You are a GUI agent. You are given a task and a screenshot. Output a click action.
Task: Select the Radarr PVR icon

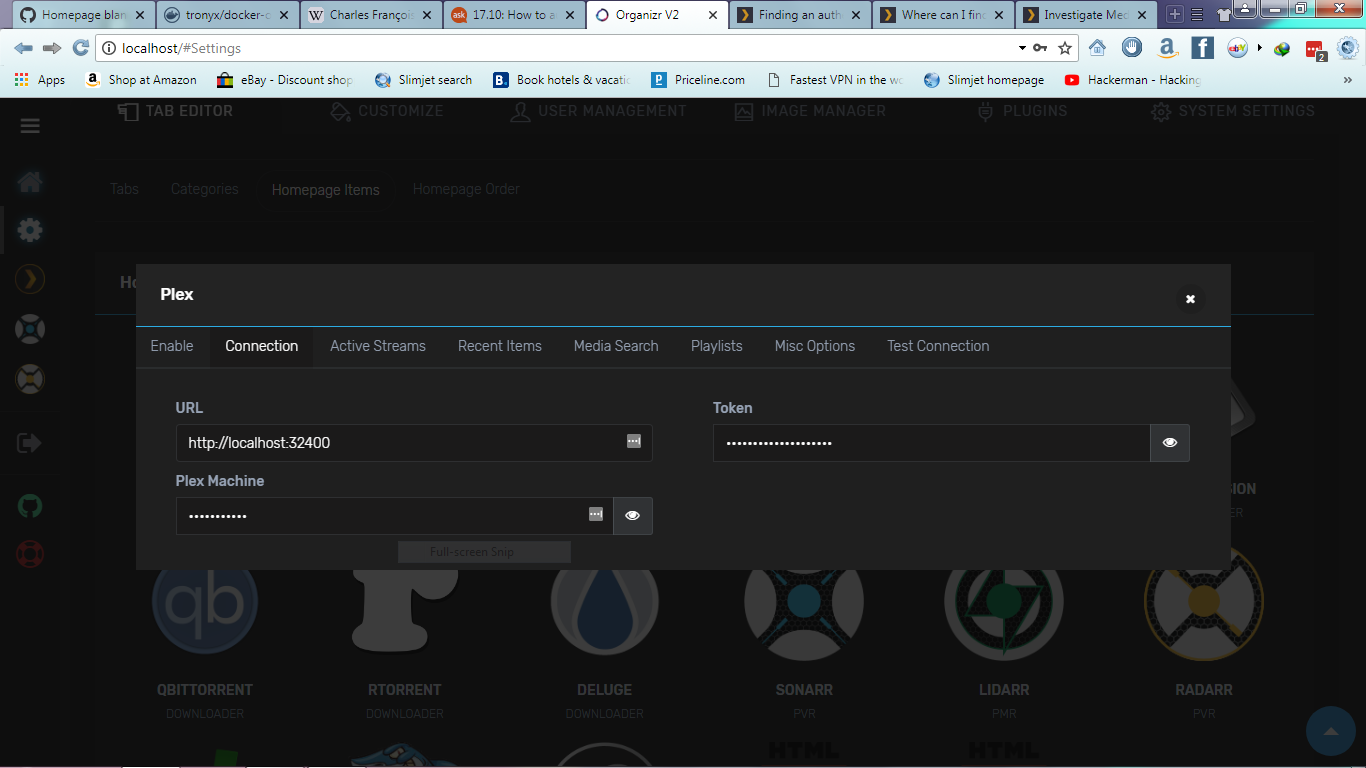1203,601
